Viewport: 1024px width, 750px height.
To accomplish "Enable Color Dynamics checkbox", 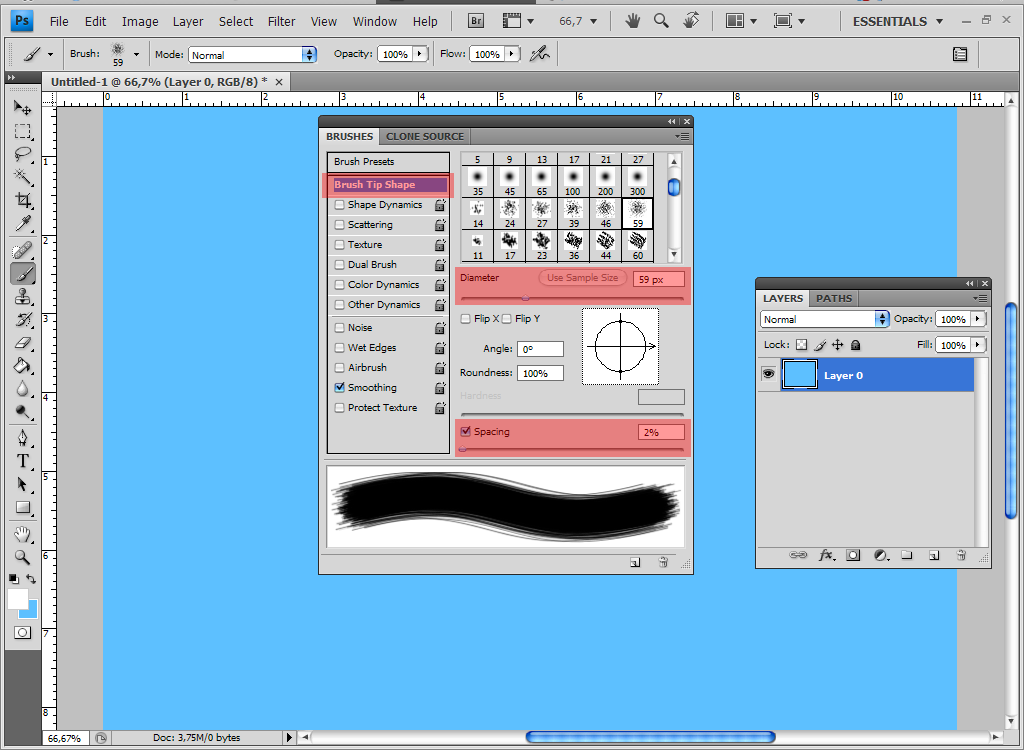I will (340, 285).
